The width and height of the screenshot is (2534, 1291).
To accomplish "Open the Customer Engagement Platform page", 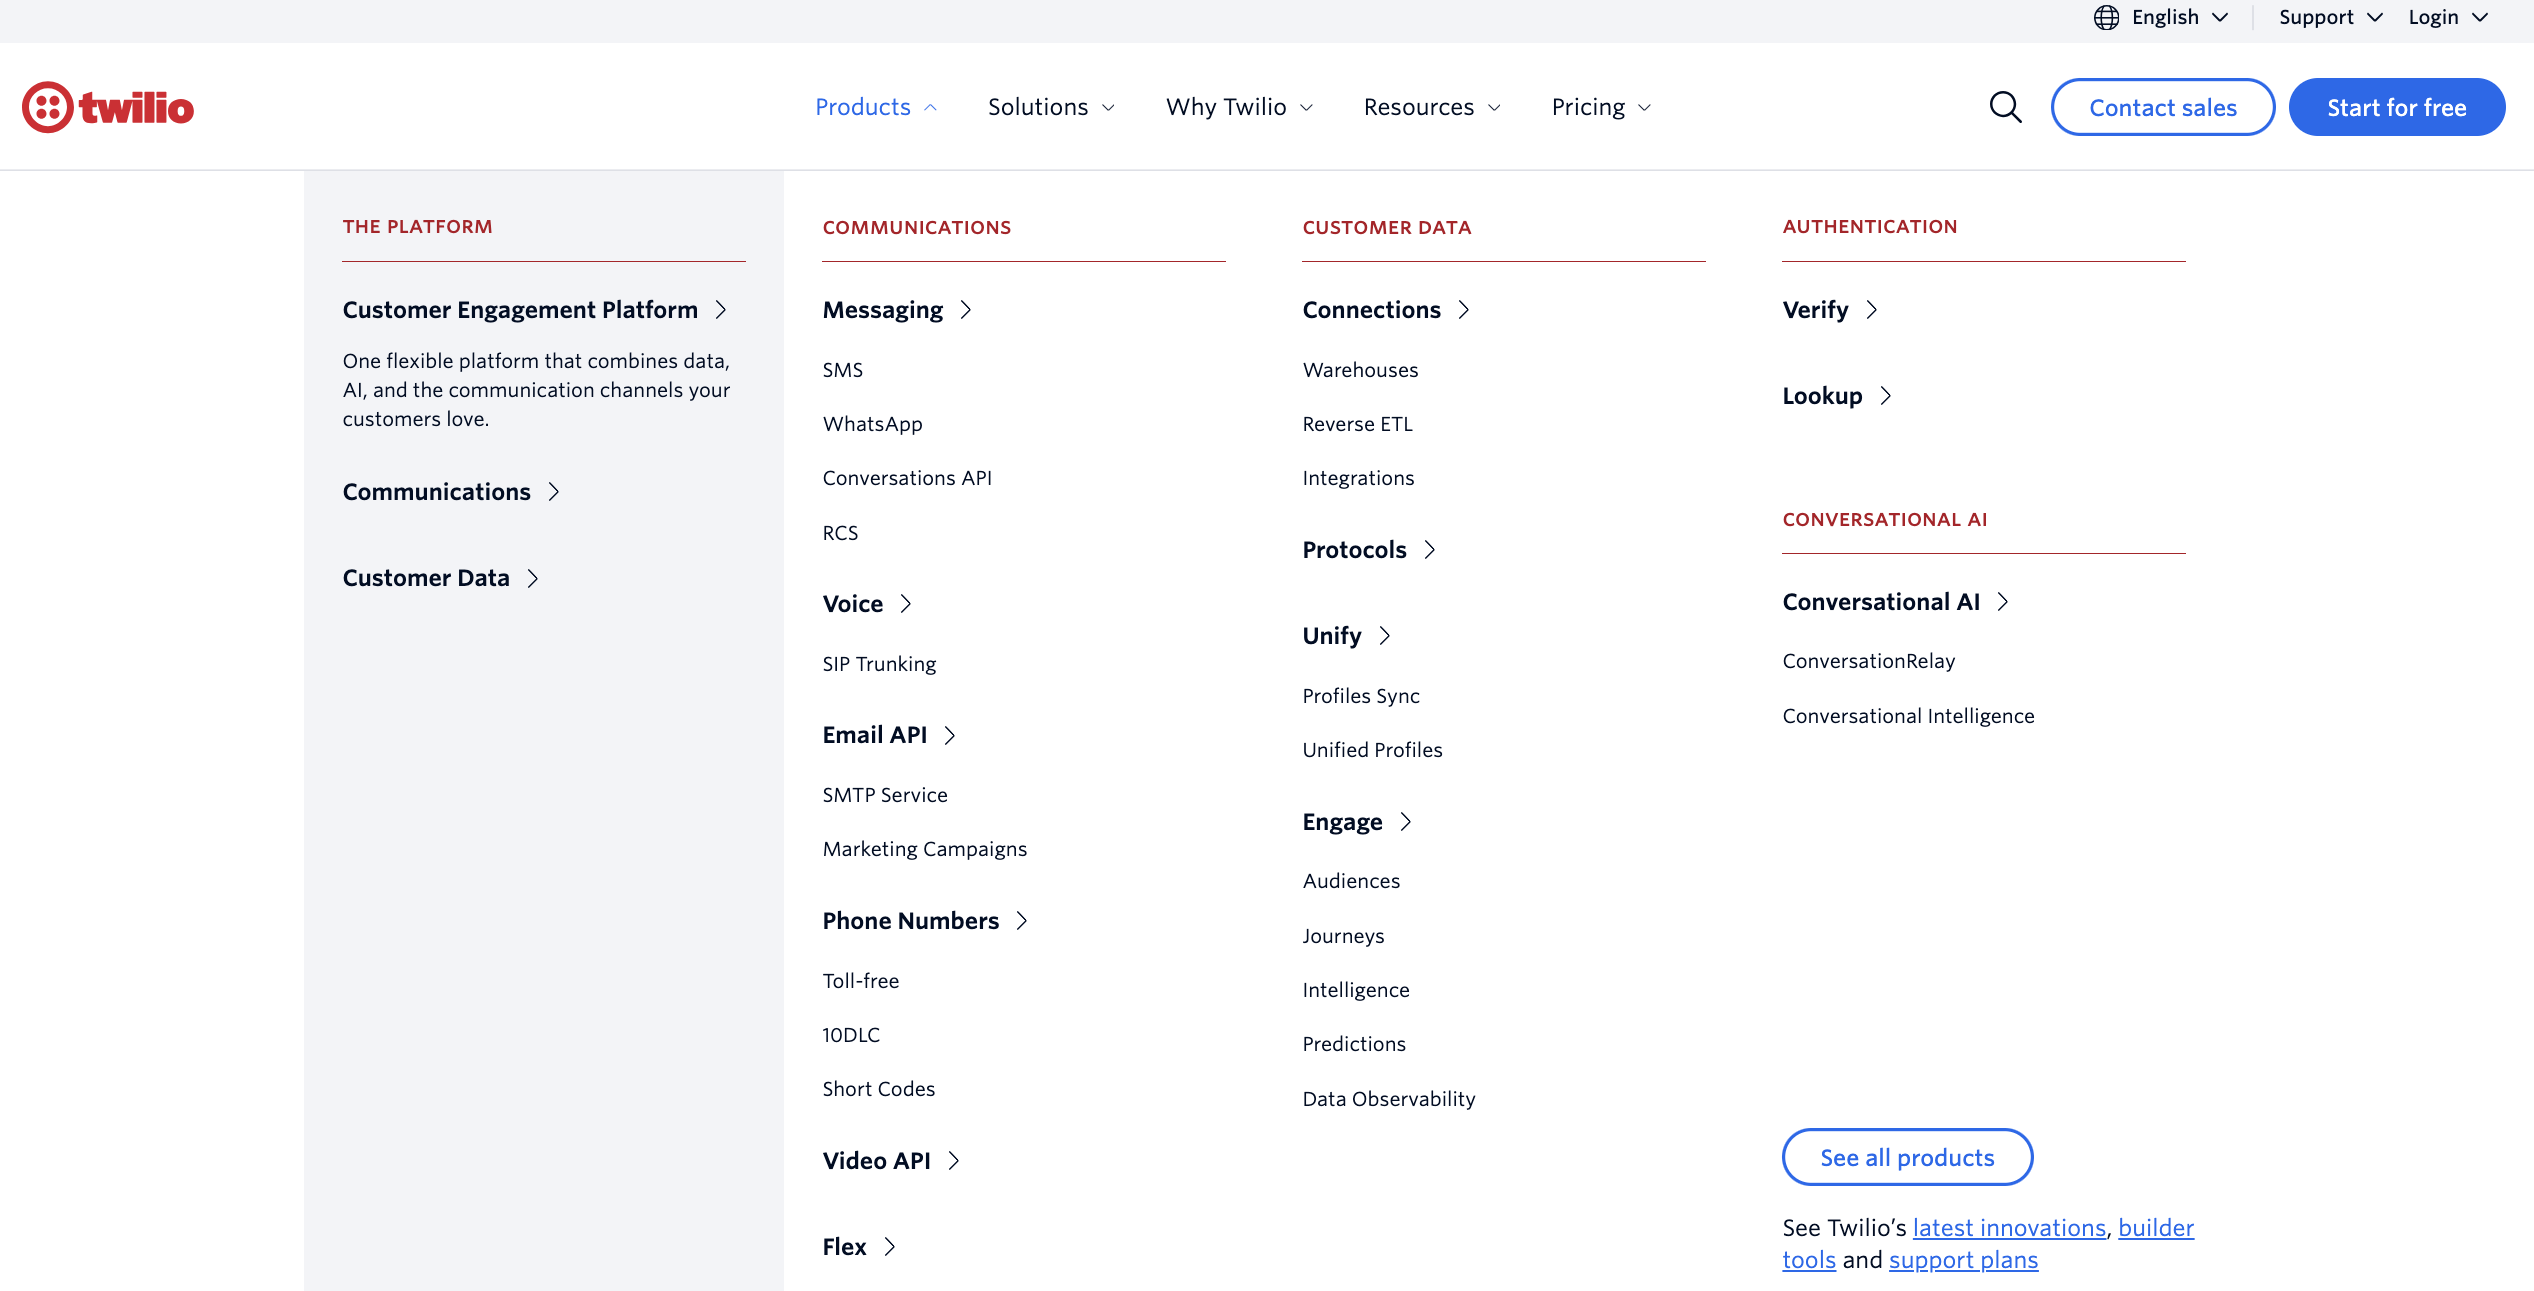I will tap(520, 310).
